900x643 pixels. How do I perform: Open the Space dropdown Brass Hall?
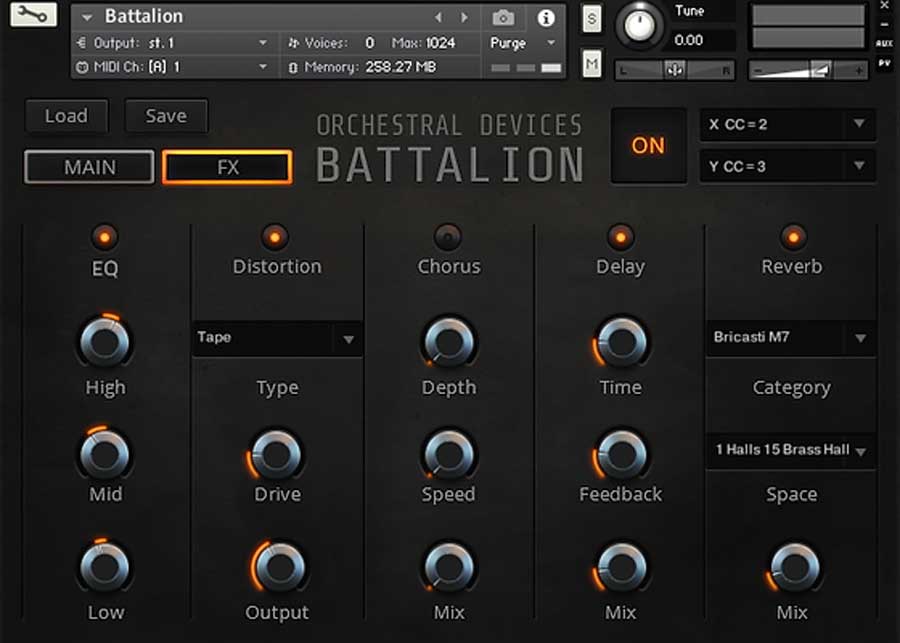point(790,450)
